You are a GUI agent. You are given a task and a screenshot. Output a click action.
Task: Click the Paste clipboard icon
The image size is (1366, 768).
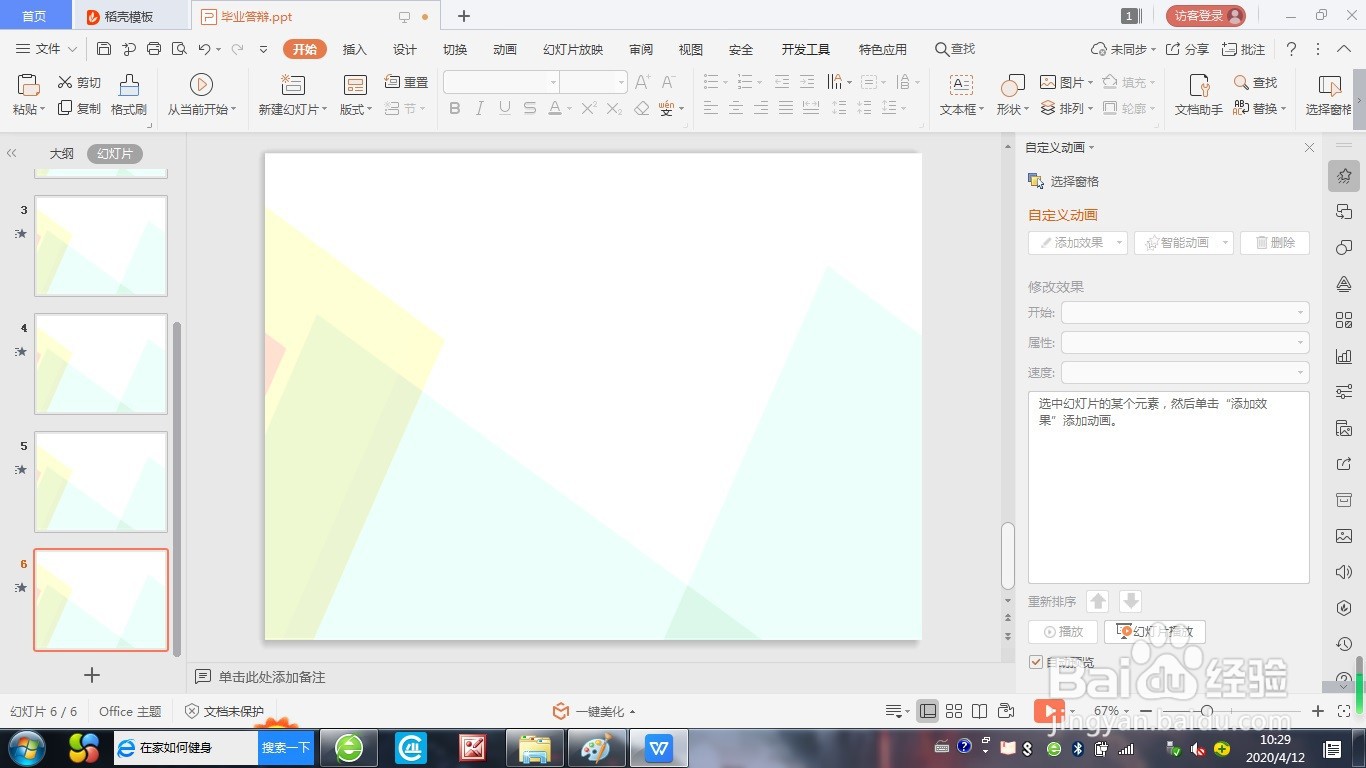coord(28,85)
